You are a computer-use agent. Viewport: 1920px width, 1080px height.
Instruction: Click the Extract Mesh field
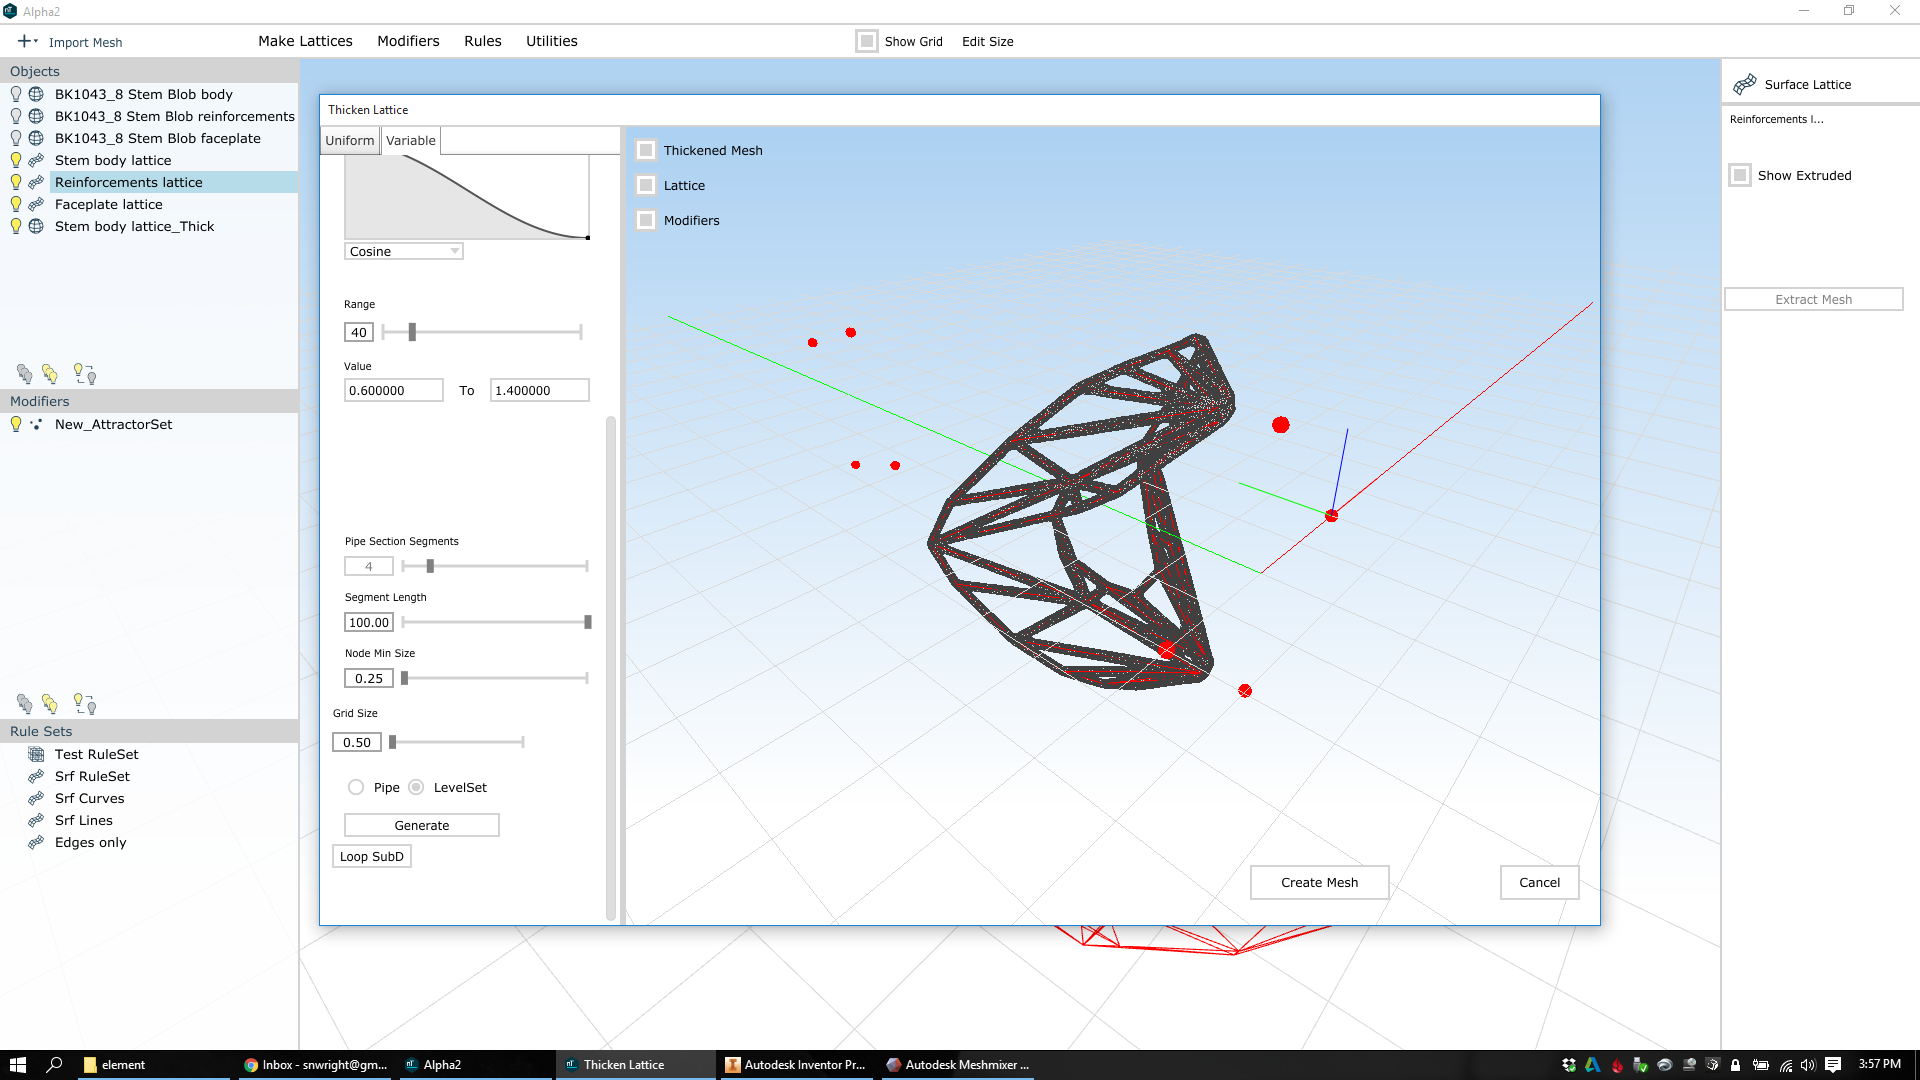pos(1813,299)
